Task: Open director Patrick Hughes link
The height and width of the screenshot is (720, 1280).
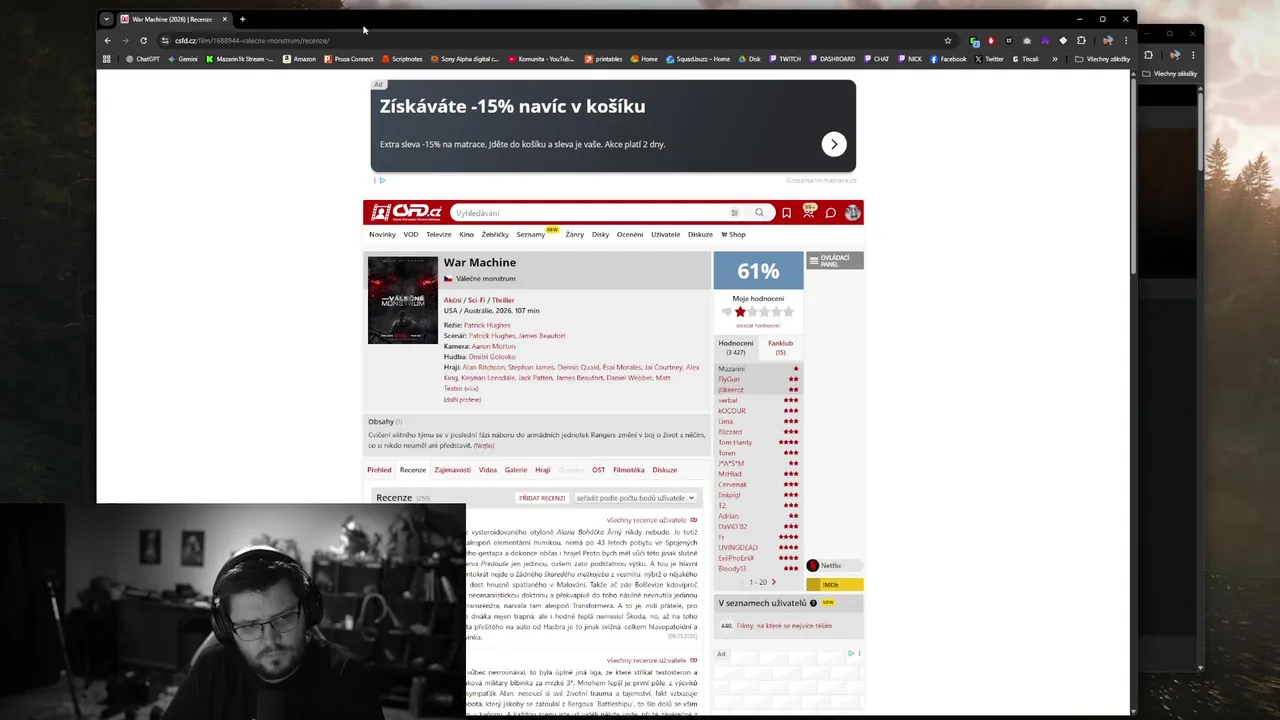Action: click(x=487, y=325)
